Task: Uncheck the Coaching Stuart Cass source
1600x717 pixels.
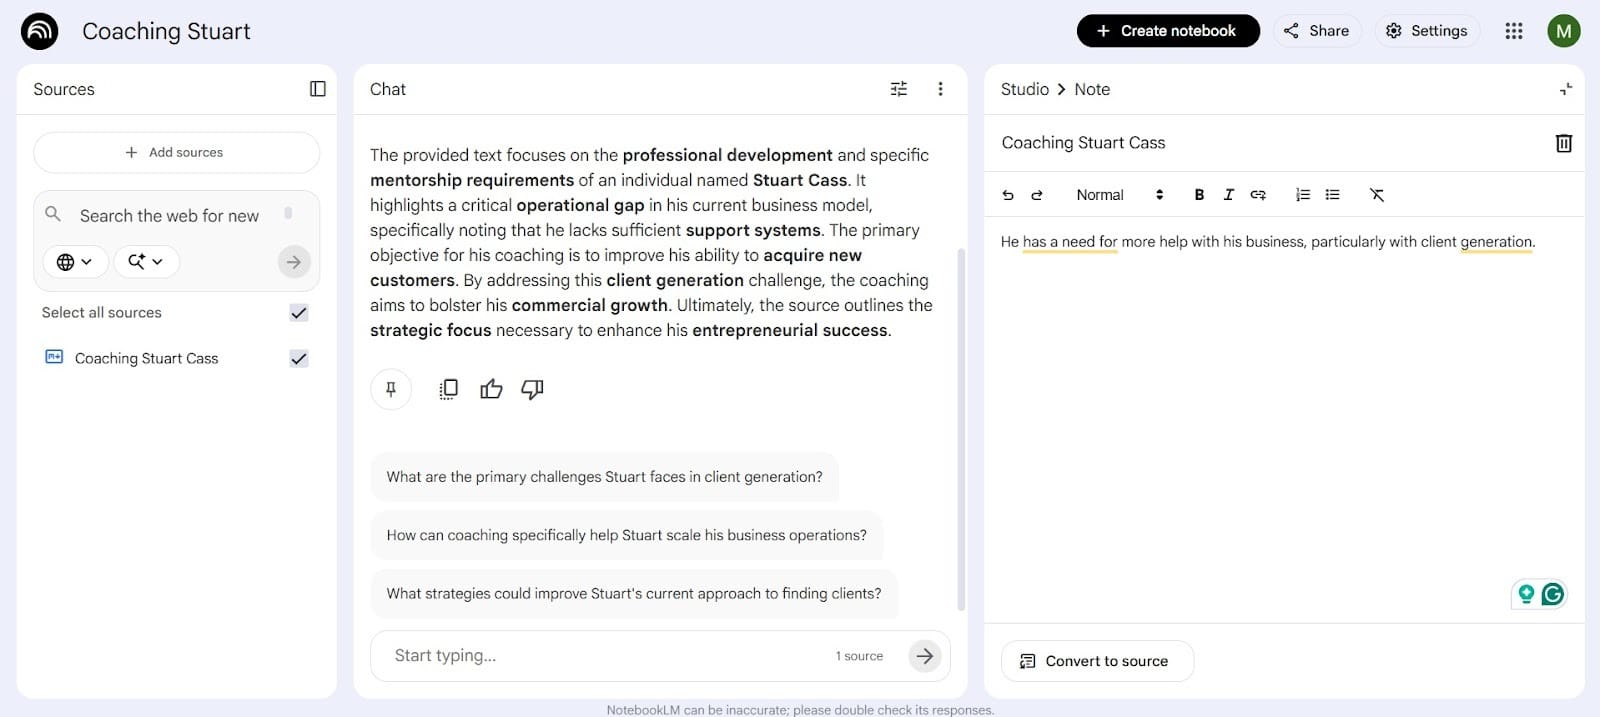Action: pyautogui.click(x=298, y=358)
